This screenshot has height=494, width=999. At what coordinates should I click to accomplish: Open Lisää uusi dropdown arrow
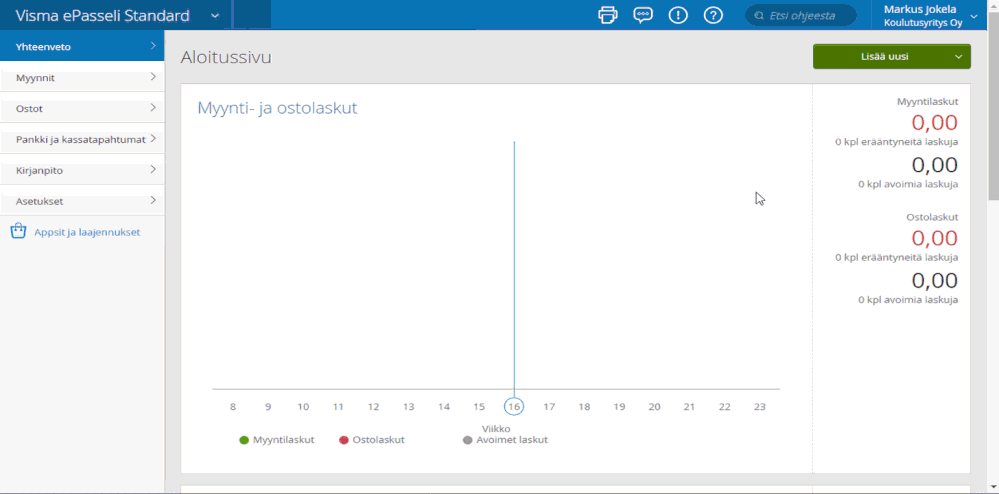(958, 57)
